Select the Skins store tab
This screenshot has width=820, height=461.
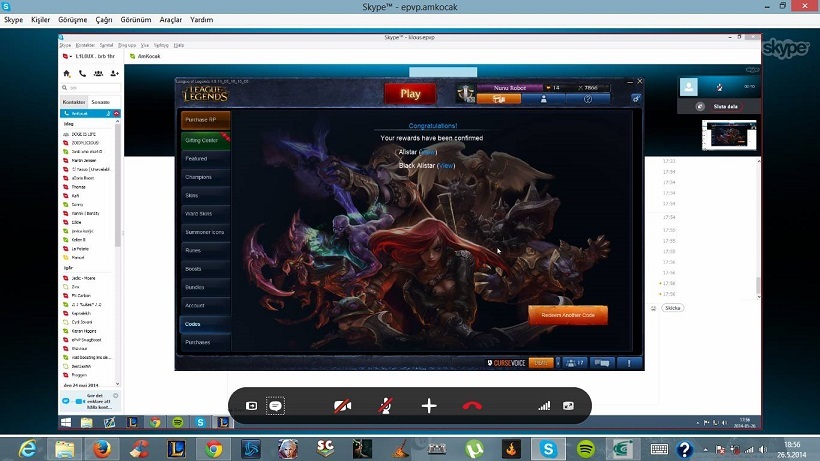point(206,195)
